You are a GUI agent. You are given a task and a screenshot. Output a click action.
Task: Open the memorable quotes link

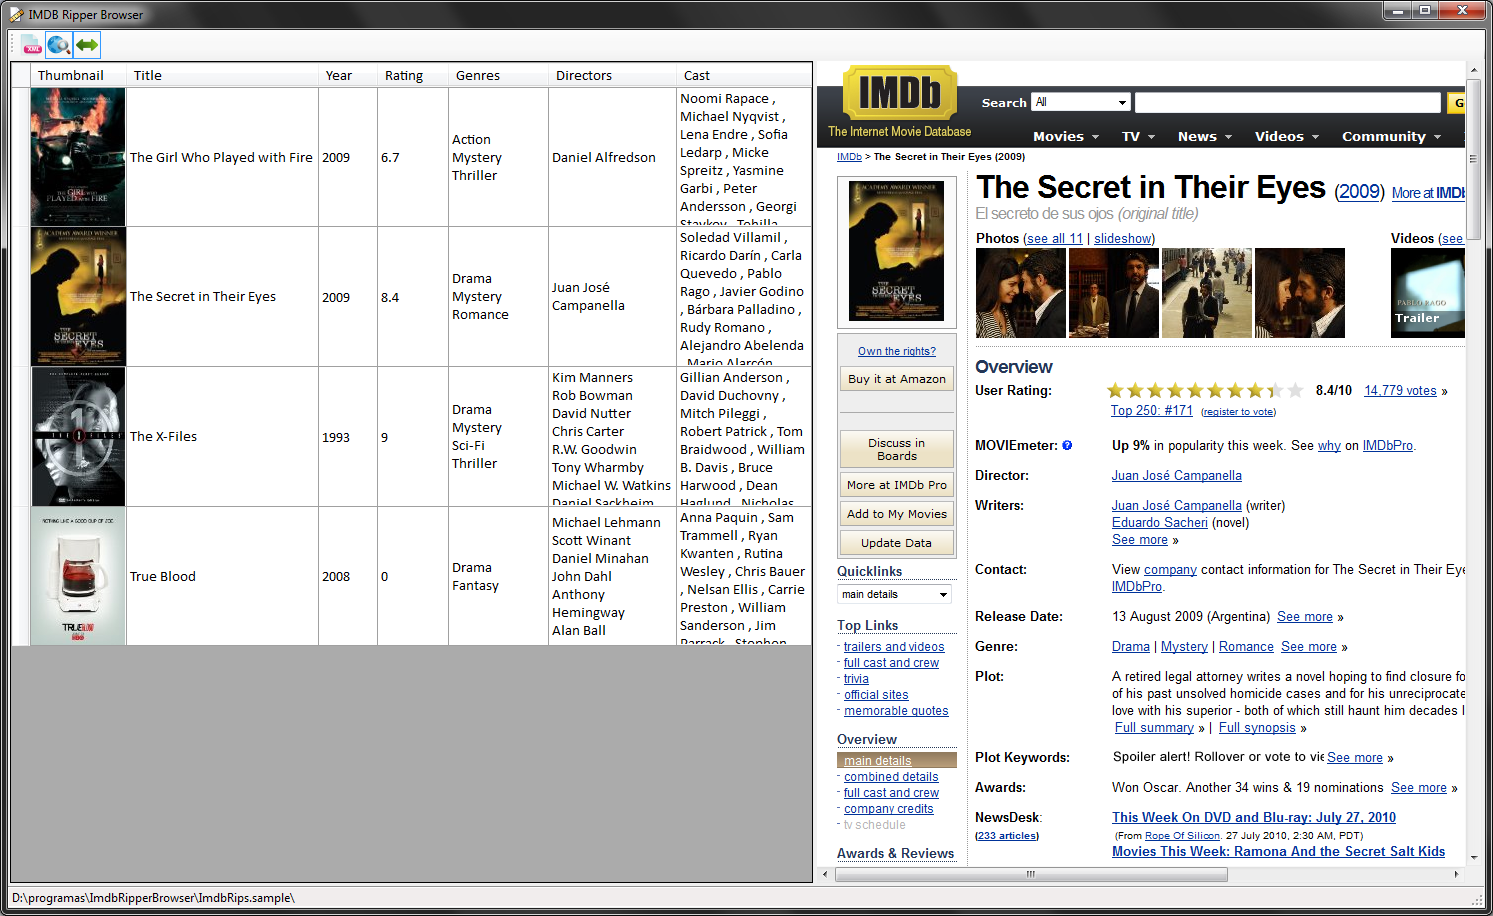(896, 711)
